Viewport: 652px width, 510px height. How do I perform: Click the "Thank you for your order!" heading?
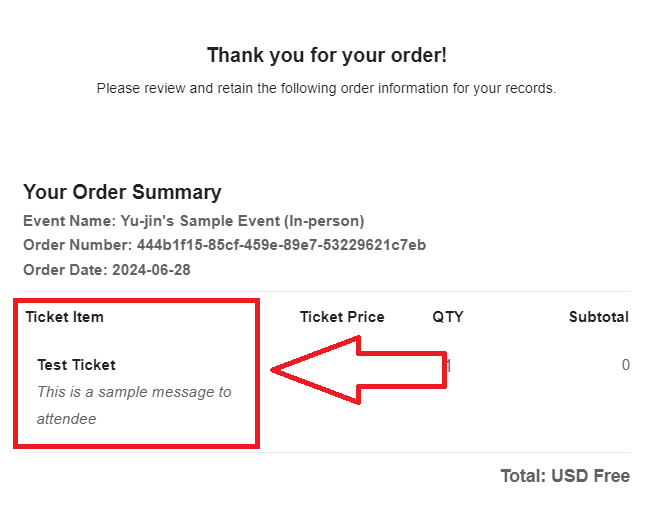(x=327, y=55)
